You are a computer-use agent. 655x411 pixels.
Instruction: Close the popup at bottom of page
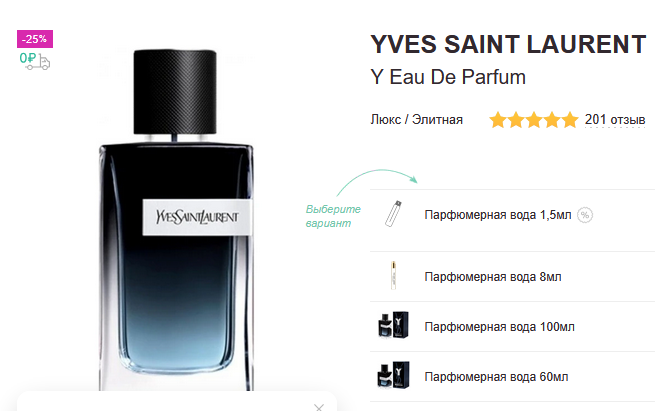[x=319, y=407]
